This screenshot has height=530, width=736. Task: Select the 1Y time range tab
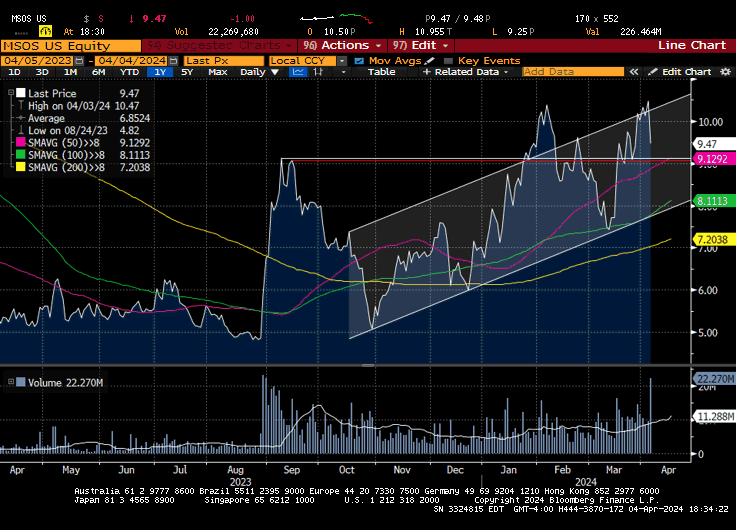(160, 72)
